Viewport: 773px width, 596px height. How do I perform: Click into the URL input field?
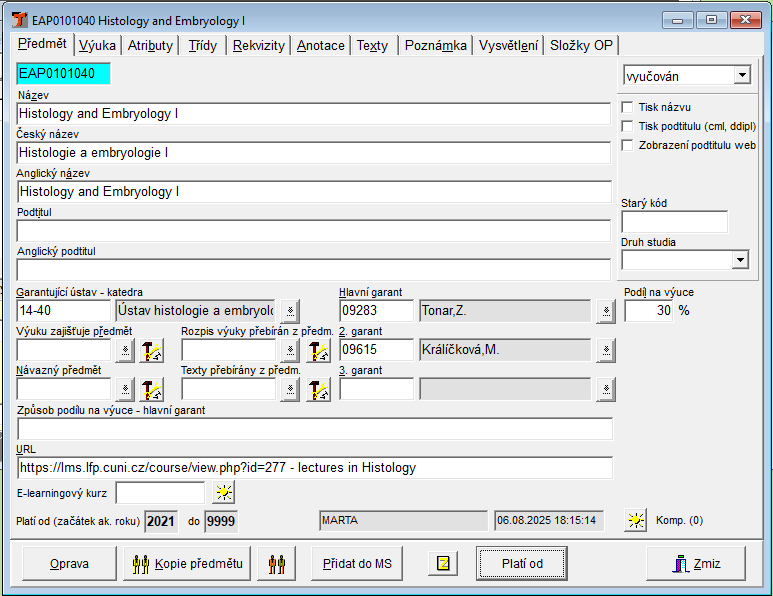click(x=314, y=467)
